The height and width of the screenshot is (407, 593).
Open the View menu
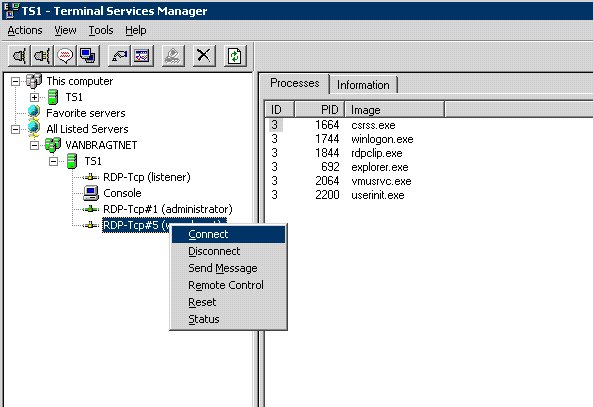pyautogui.click(x=65, y=30)
